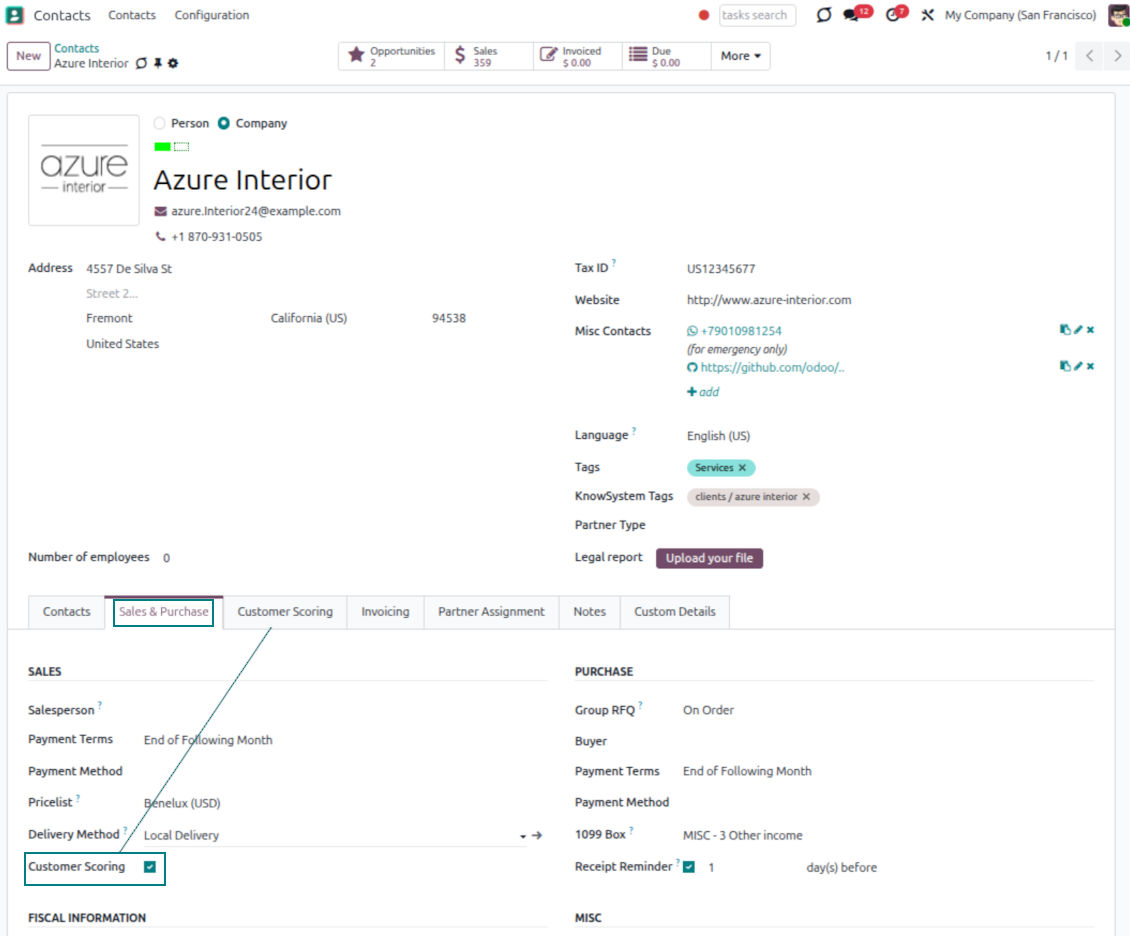Edit the GitHub misc contact with pencil

[1078, 366]
